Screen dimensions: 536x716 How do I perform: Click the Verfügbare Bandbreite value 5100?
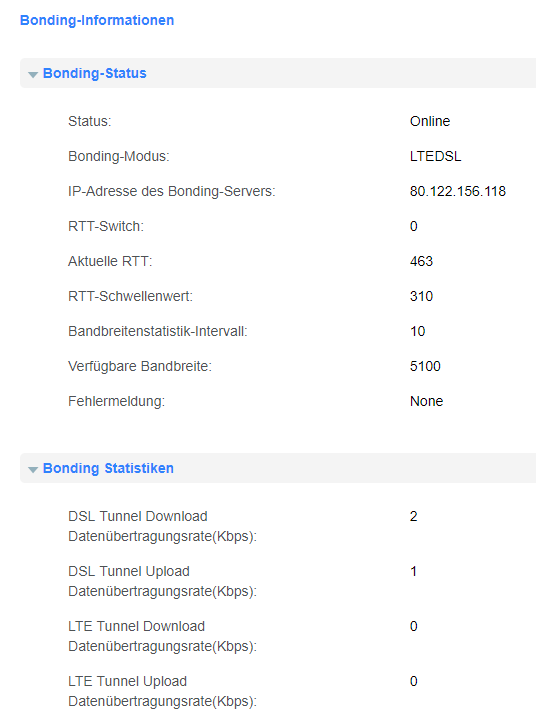[x=425, y=366]
